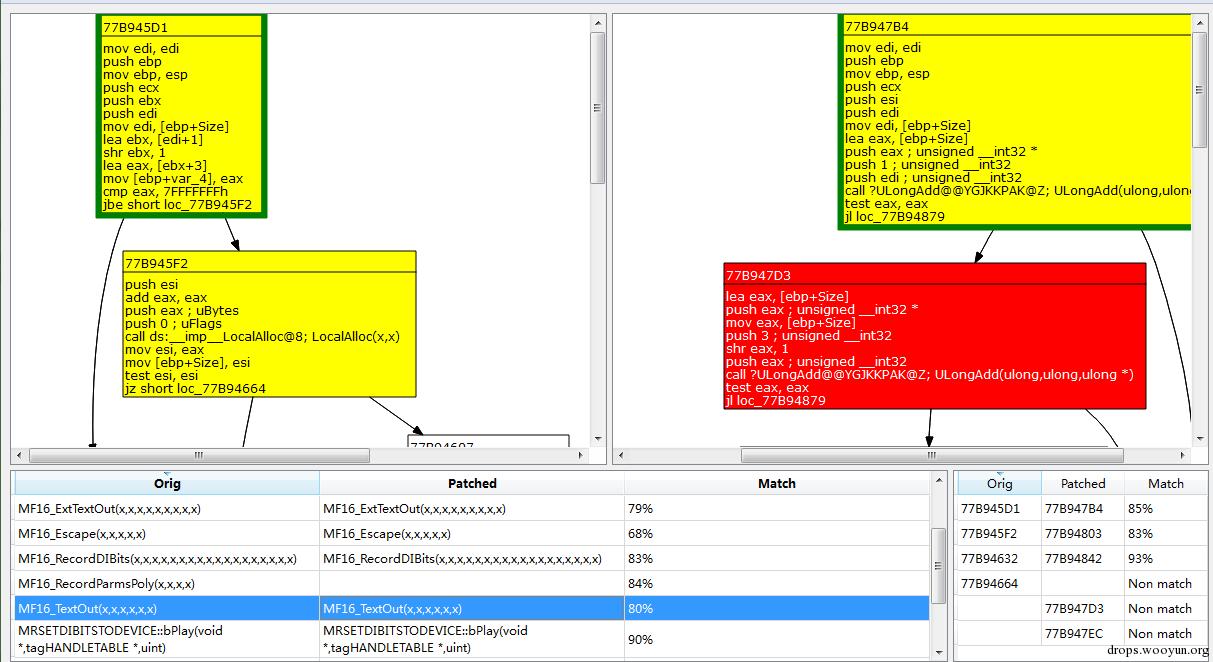Click 85% block match value
The height and width of the screenshot is (662, 1213).
[1166, 508]
